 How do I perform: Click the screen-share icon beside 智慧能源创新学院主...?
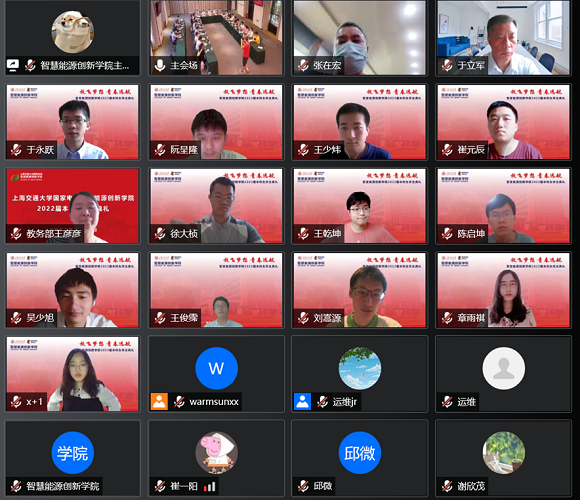13,65
